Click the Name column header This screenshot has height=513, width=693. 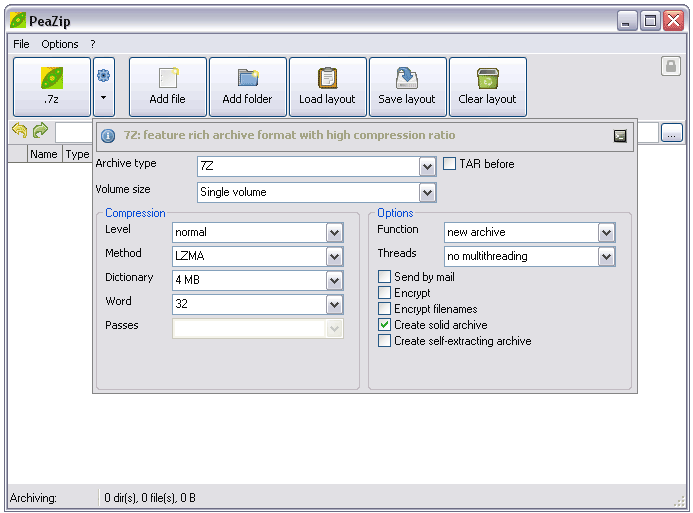click(x=44, y=154)
